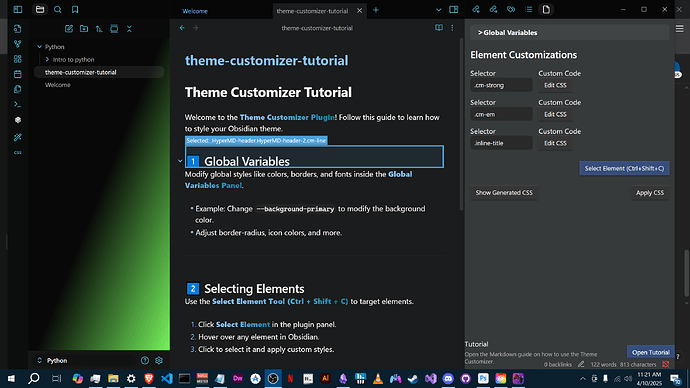690x388 pixels.
Task: Follow the Theme Customizer Plugin link
Action: (287, 117)
